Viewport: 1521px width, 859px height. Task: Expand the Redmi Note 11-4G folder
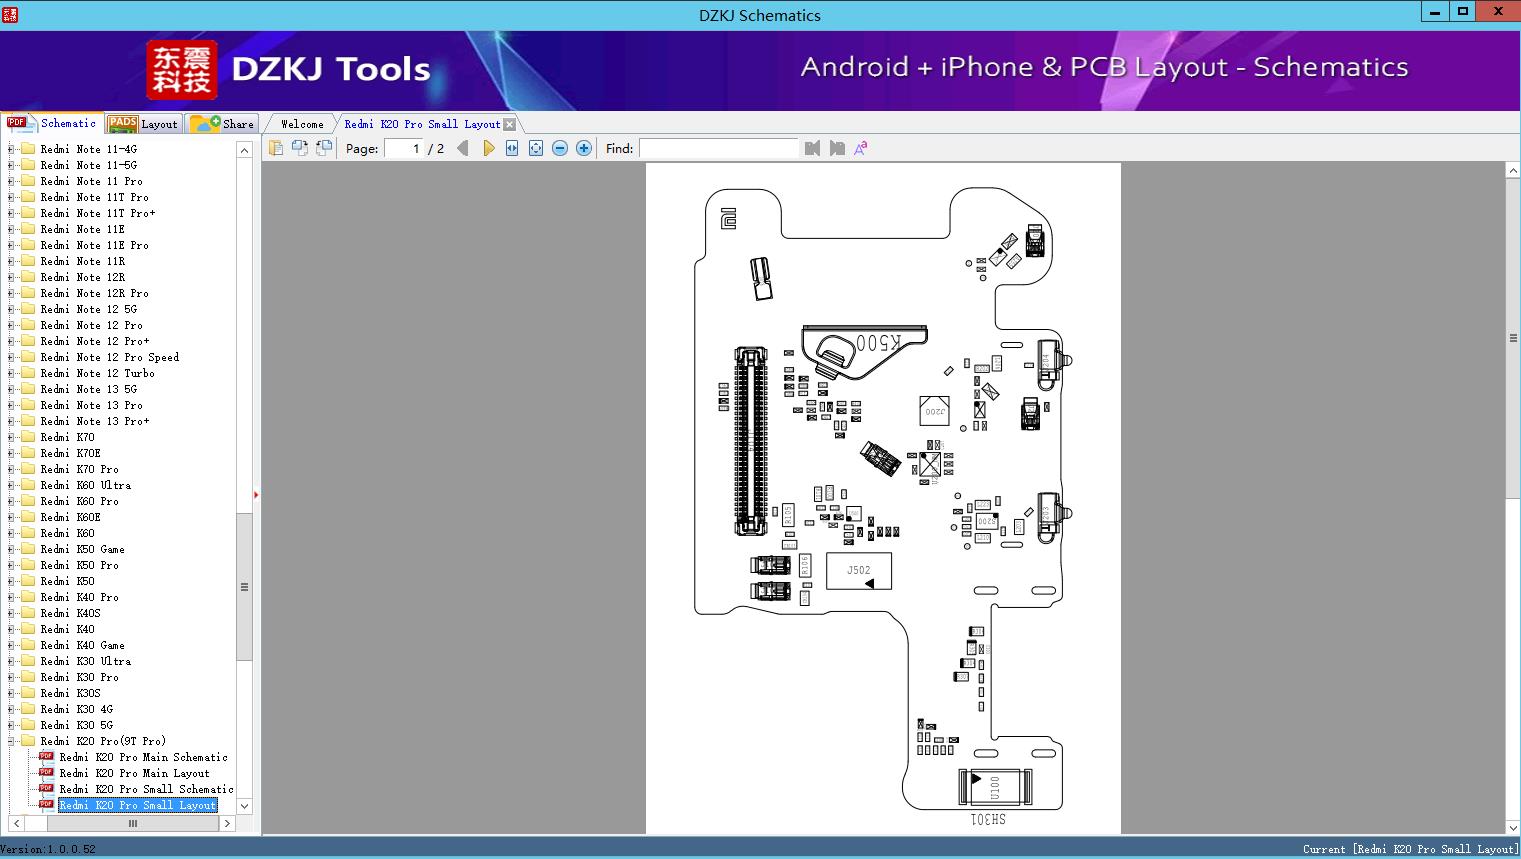(11, 149)
